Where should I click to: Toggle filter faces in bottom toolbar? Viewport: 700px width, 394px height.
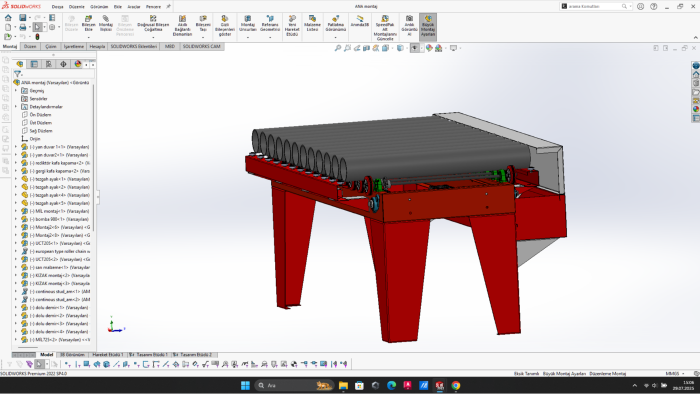click(x=87, y=365)
